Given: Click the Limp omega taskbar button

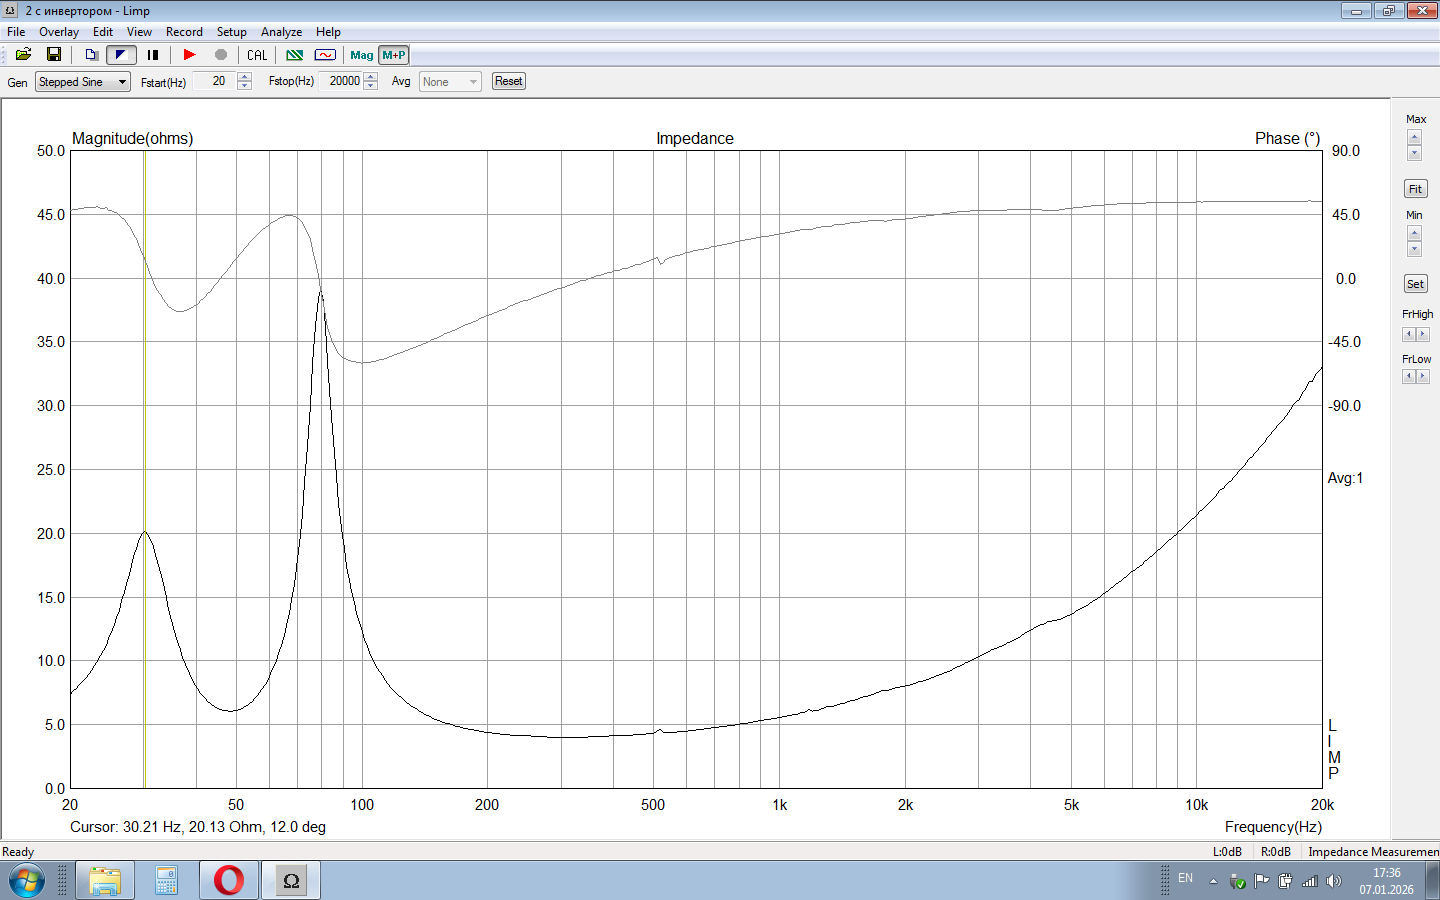Looking at the screenshot, I should coord(291,881).
